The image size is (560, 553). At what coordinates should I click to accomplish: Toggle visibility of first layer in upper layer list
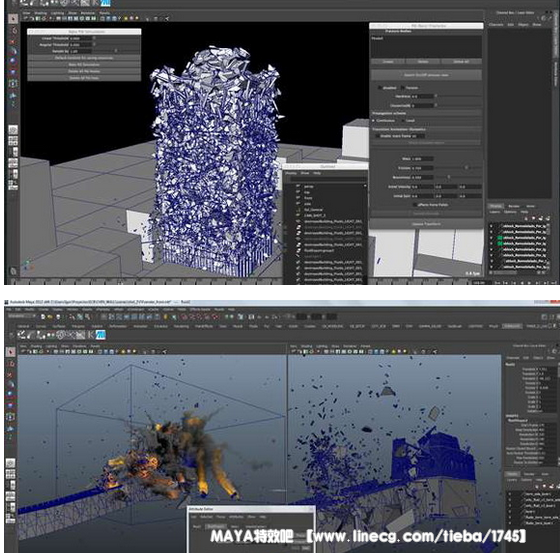tap(491, 226)
